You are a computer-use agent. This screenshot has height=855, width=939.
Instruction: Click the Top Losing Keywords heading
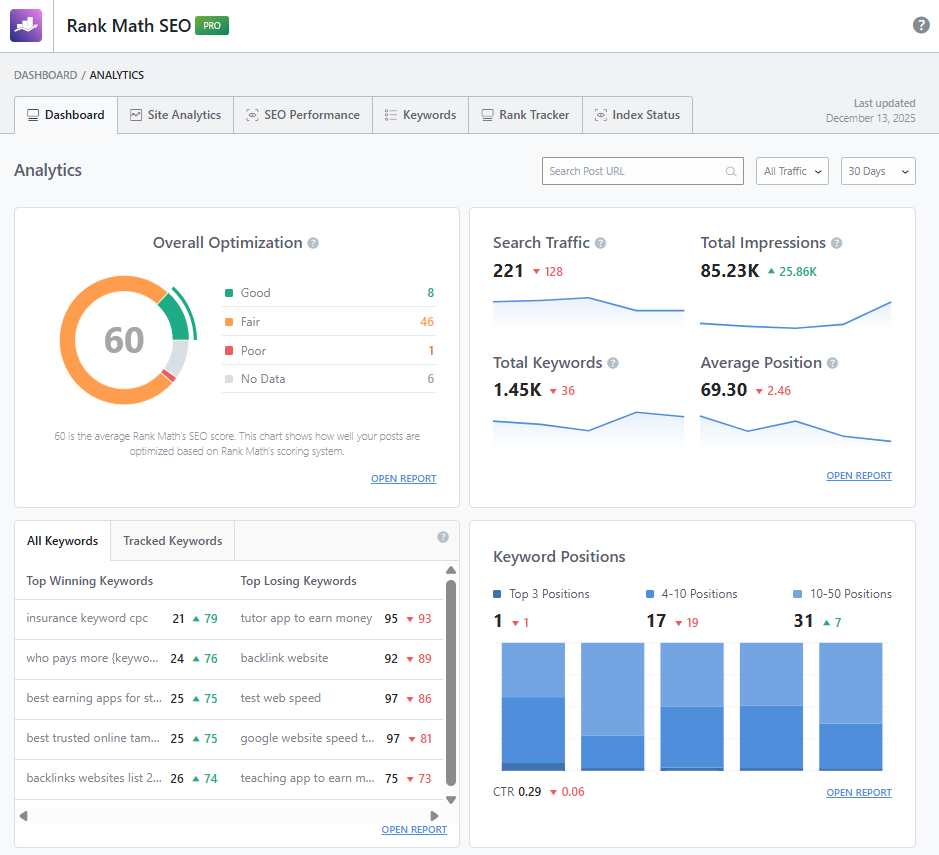(298, 581)
